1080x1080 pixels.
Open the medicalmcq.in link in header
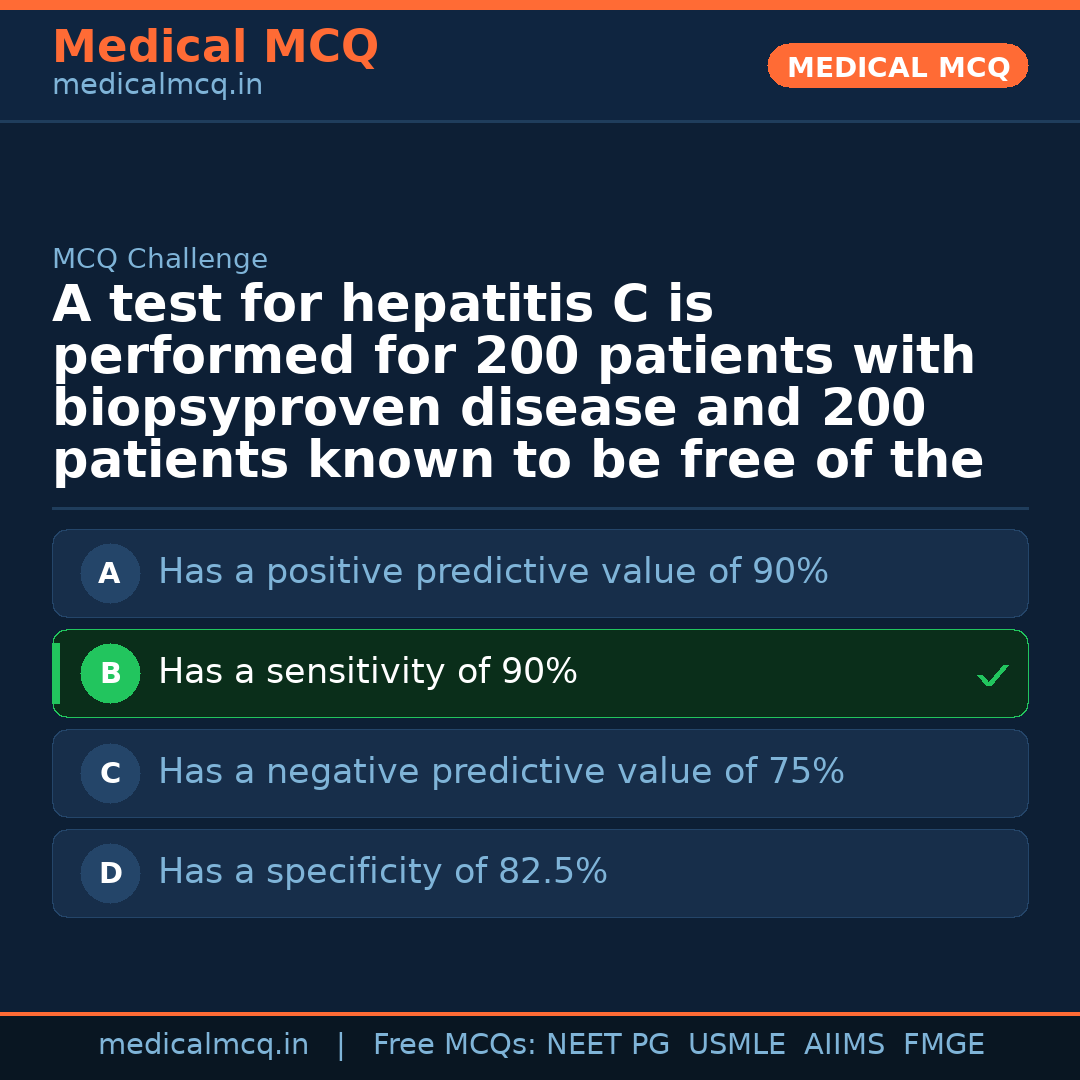[x=157, y=86]
